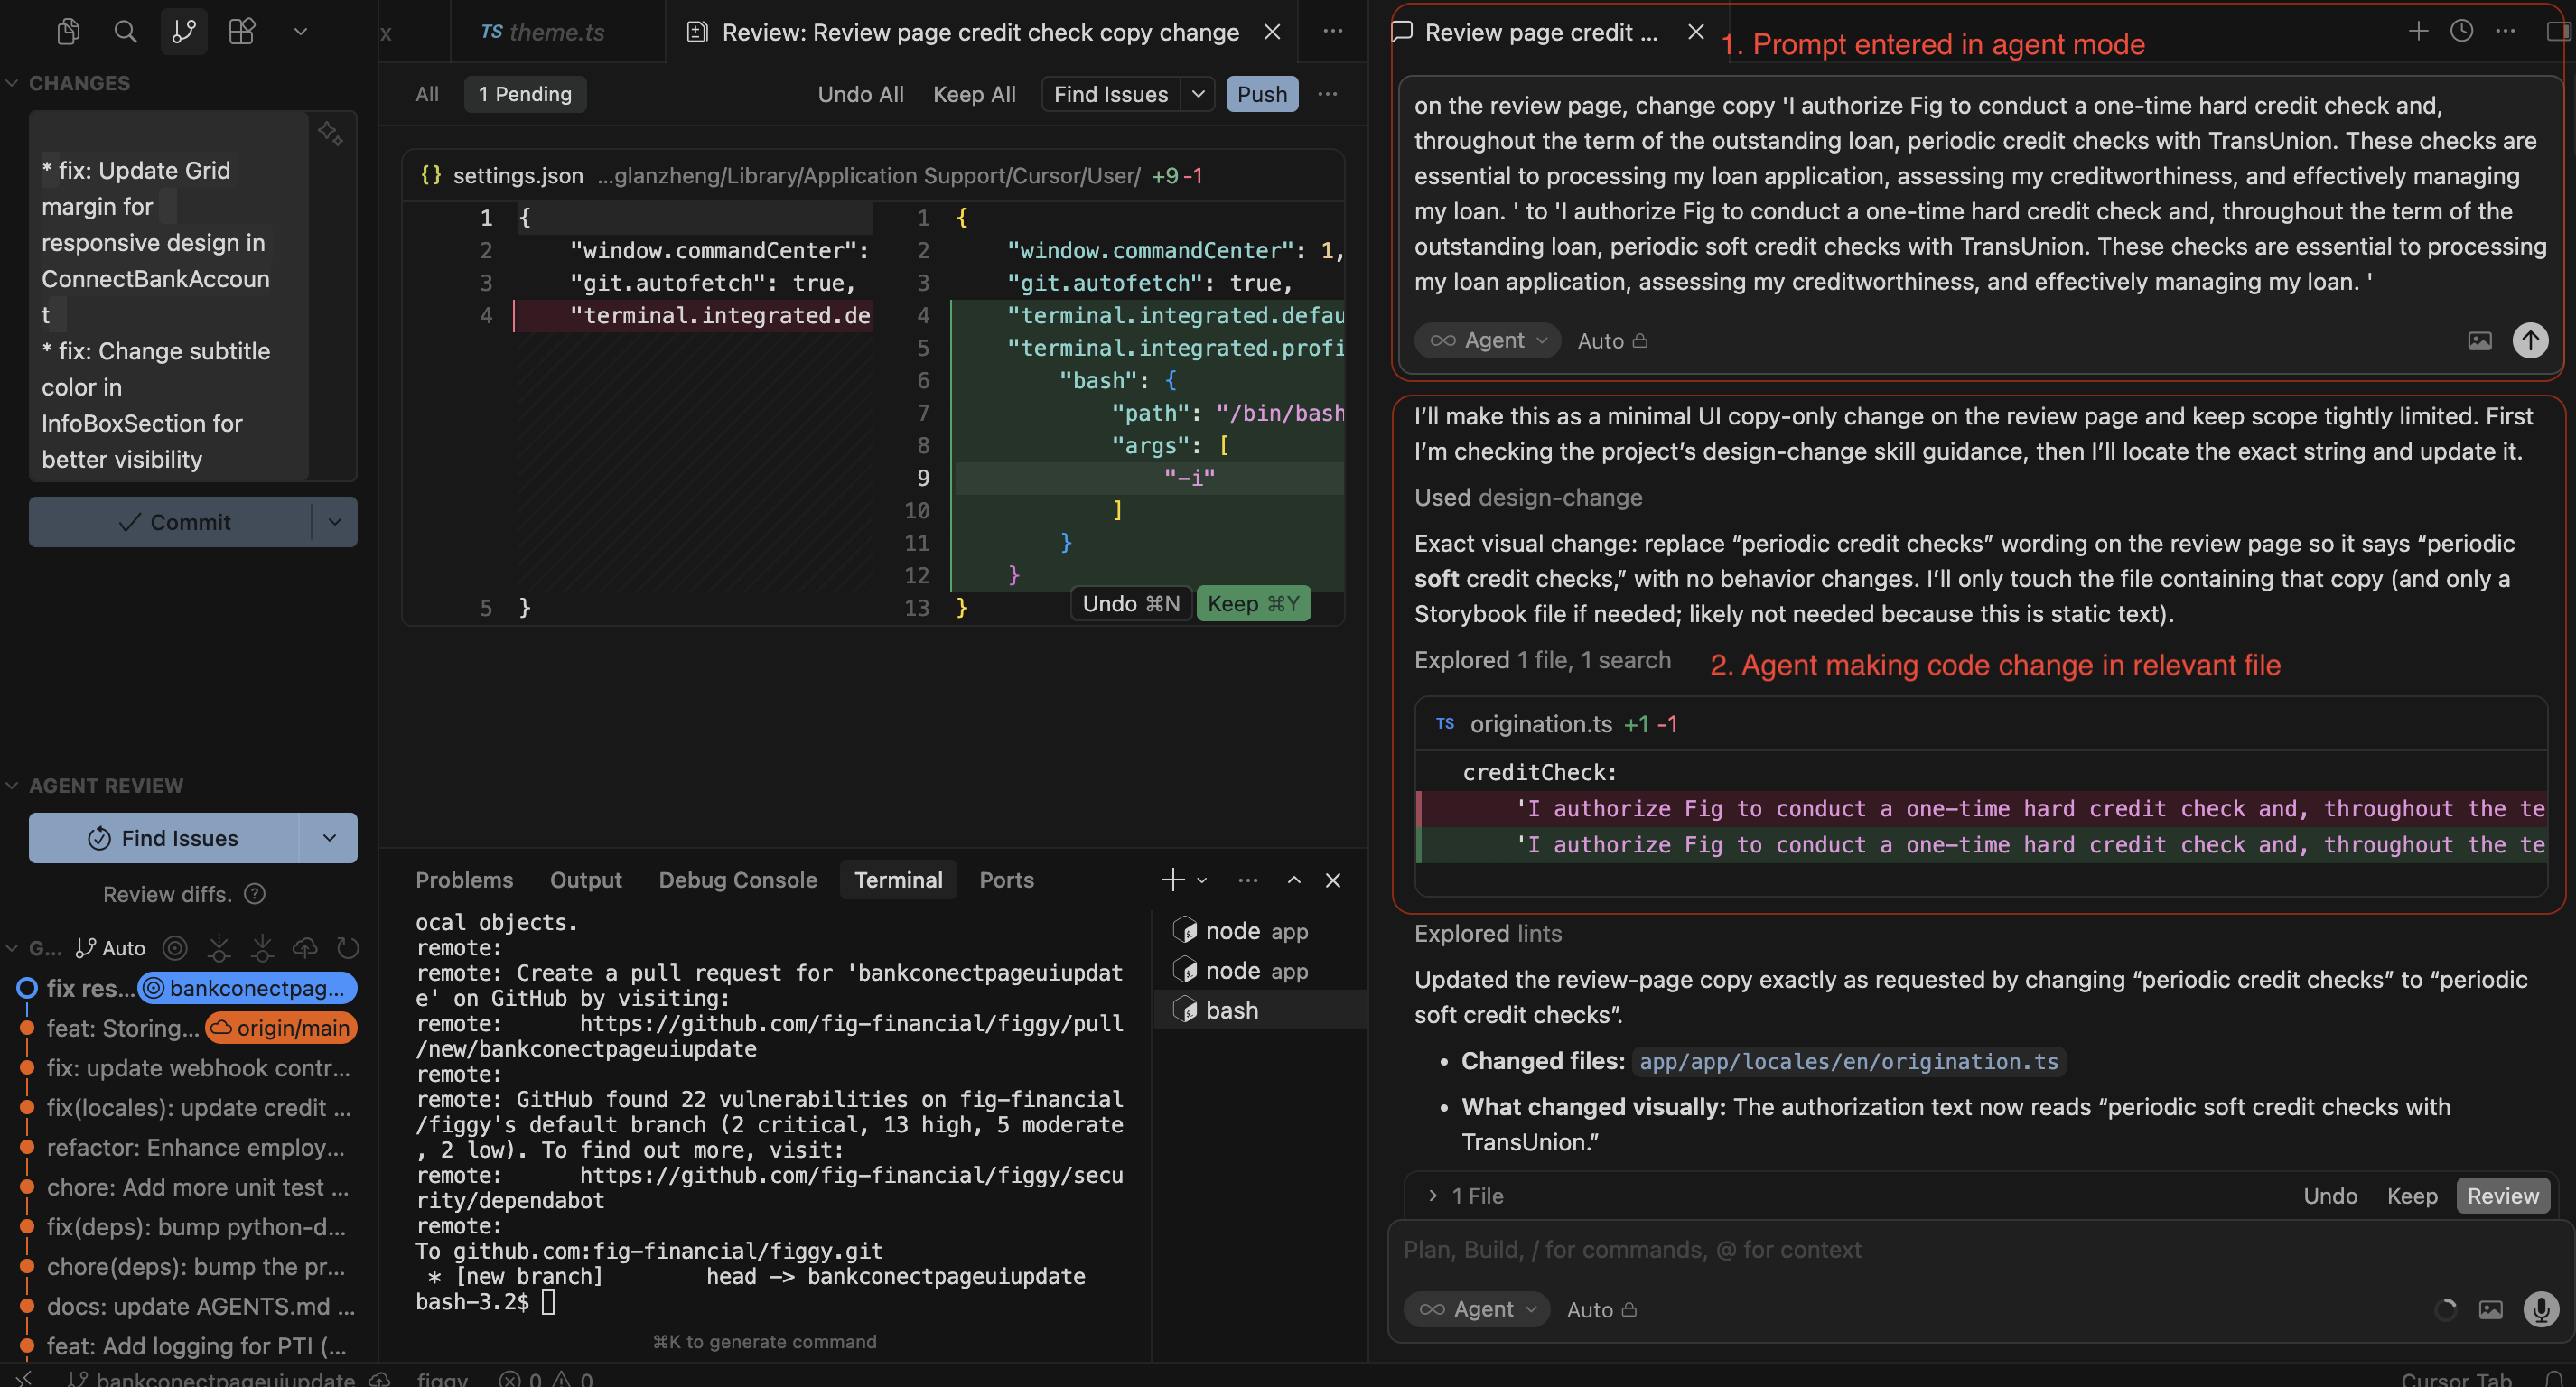Click the Review diffs help icon
Viewport: 2576px width, 1387px height.
[255, 894]
